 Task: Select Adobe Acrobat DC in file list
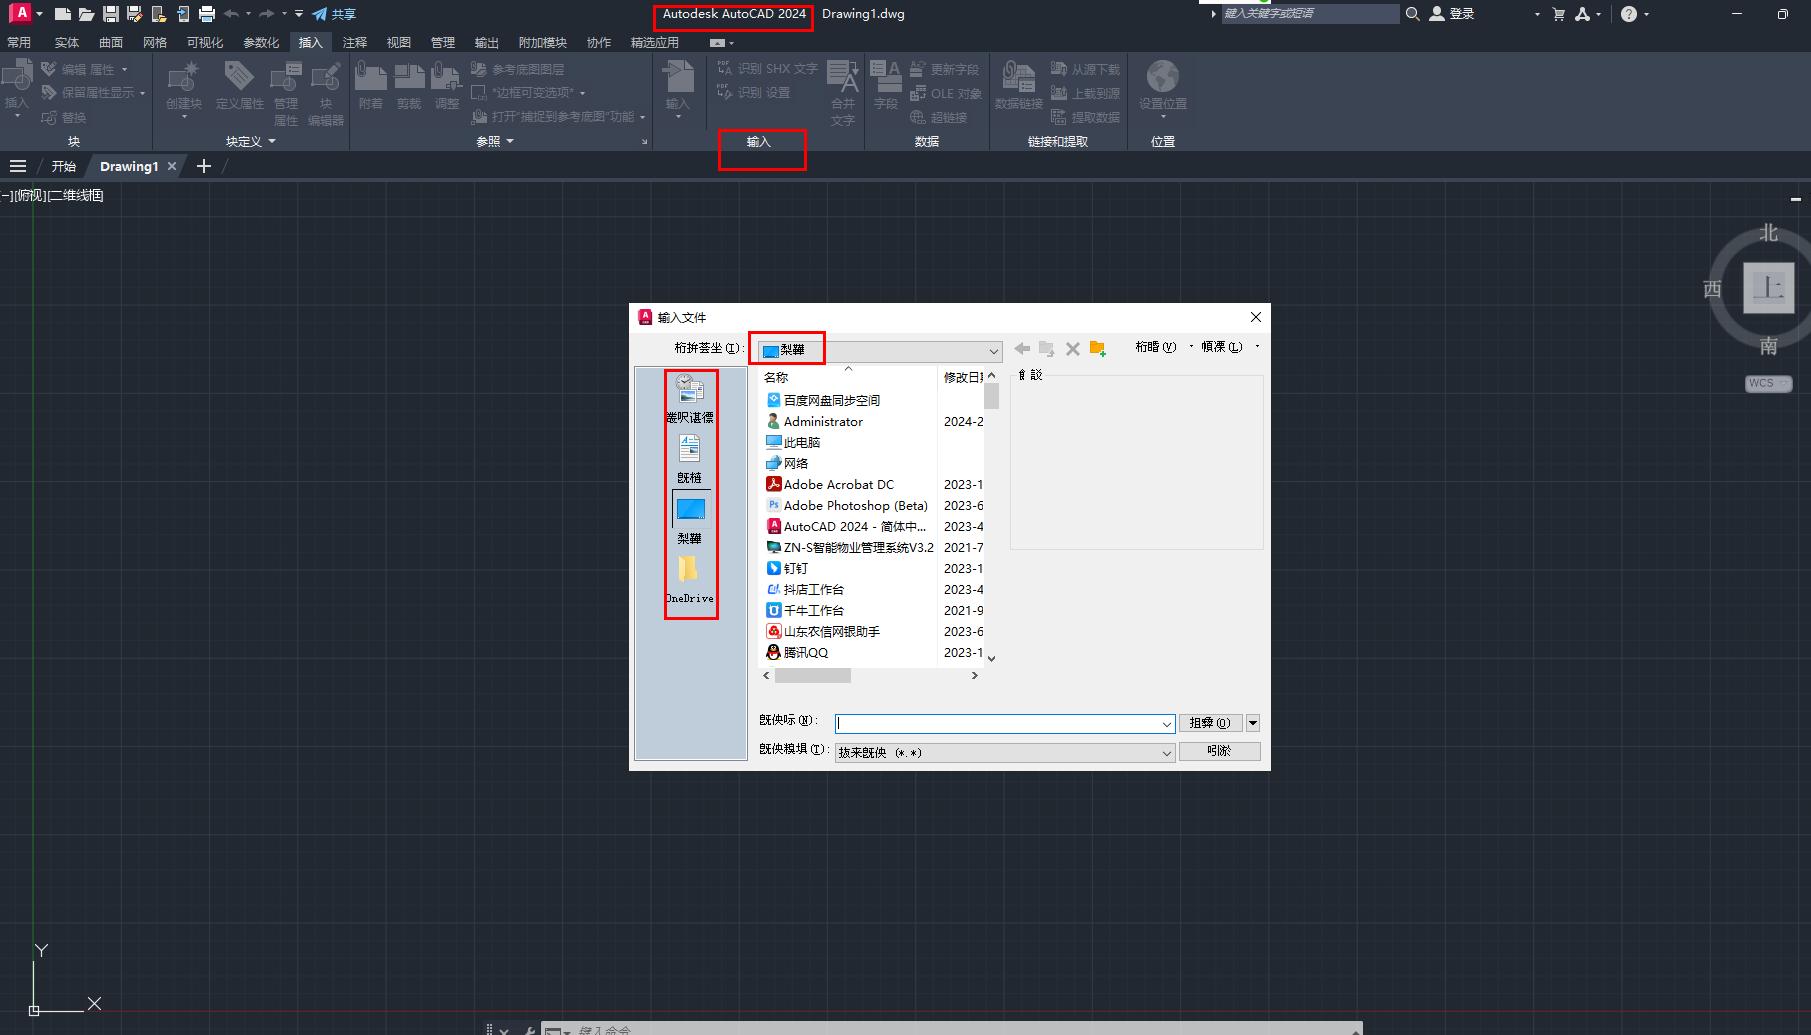pos(830,484)
